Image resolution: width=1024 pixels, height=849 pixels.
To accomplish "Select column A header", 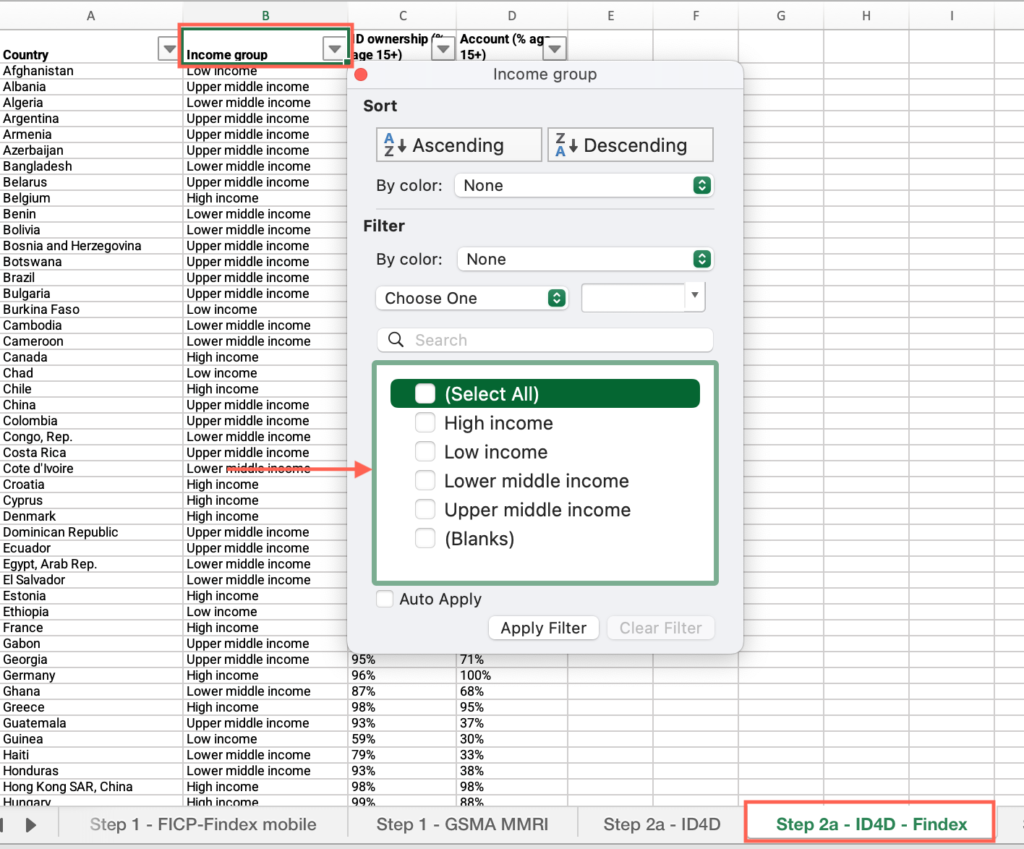I will click(91, 16).
